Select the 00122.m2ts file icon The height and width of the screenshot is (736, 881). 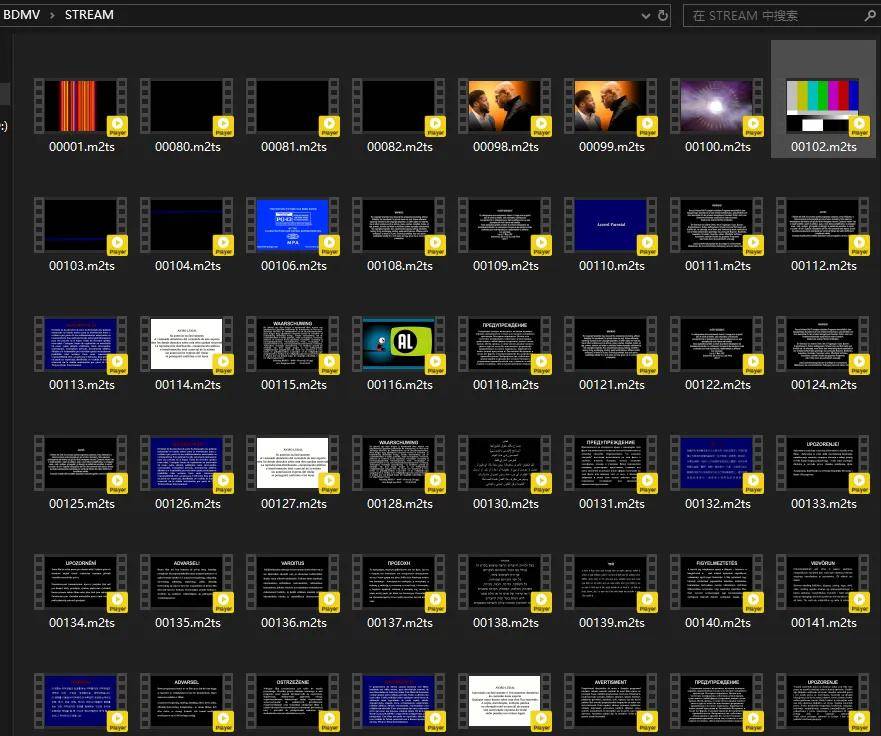(717, 344)
